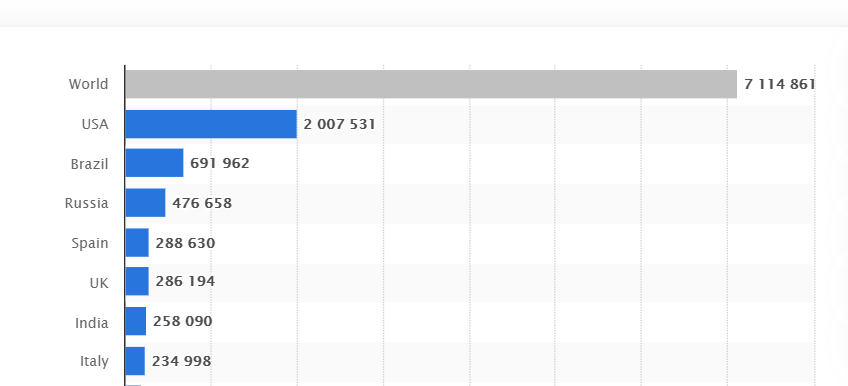The height and width of the screenshot is (386, 848).
Task: Click the Russia axis label
Action: coord(87,203)
